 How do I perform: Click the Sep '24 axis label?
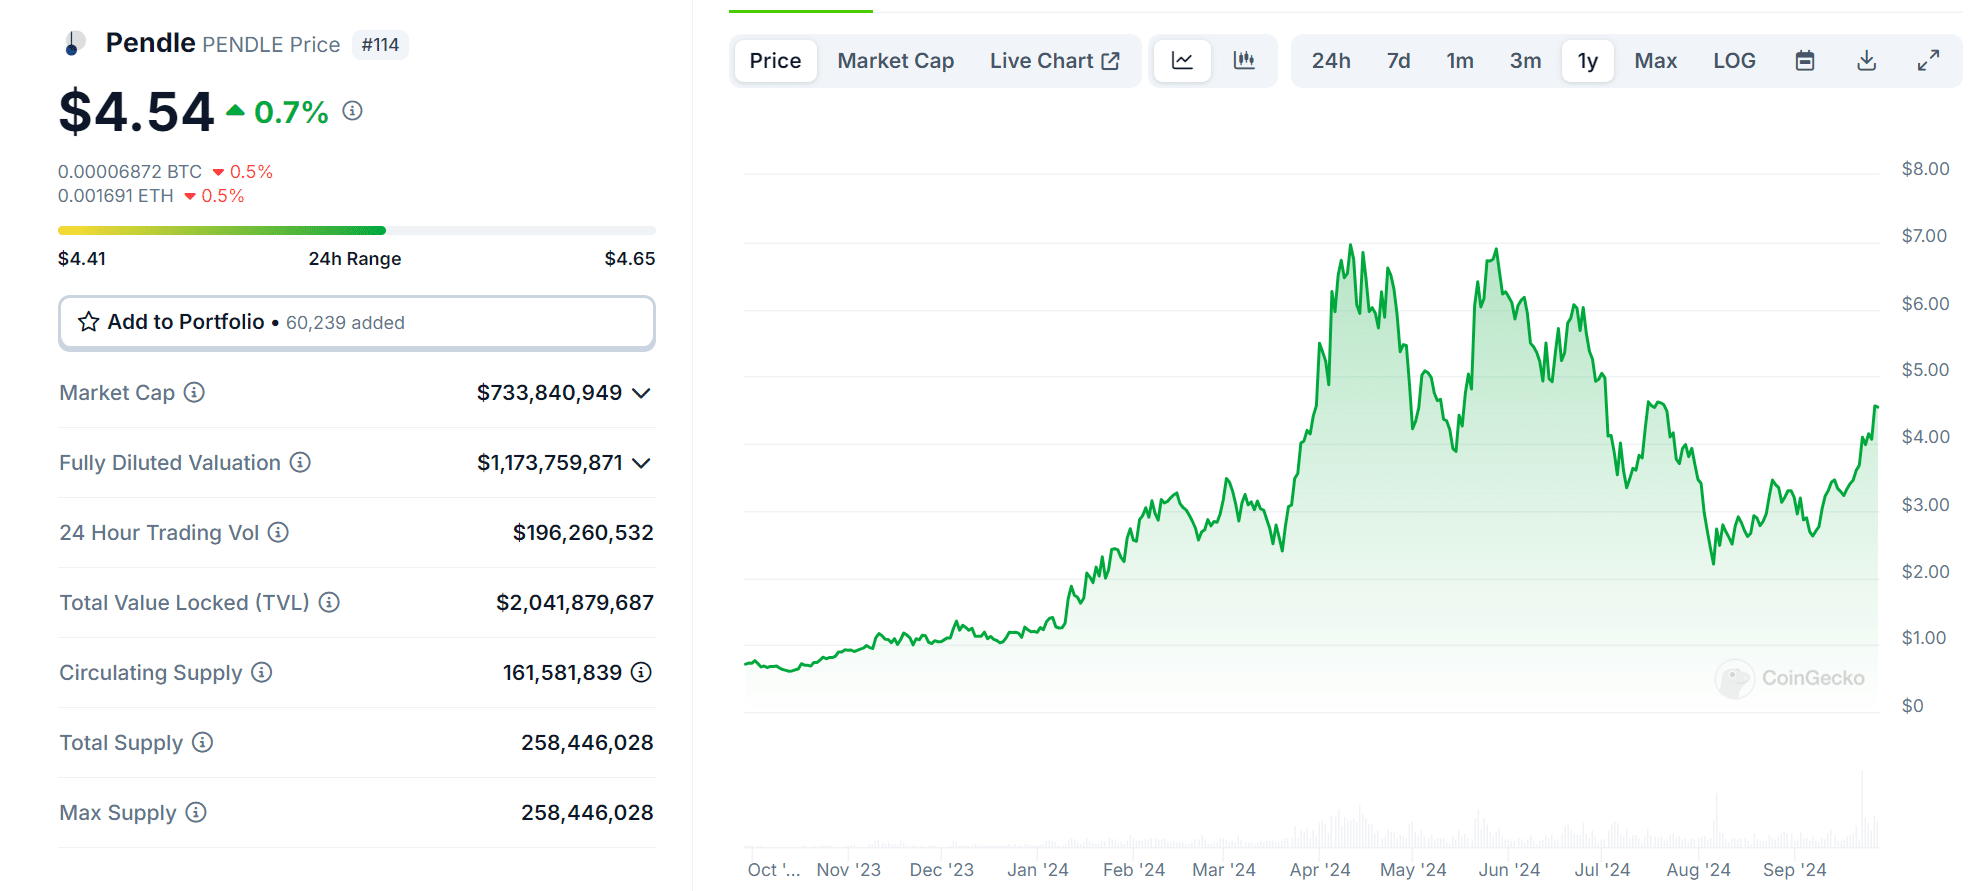click(x=1795, y=870)
